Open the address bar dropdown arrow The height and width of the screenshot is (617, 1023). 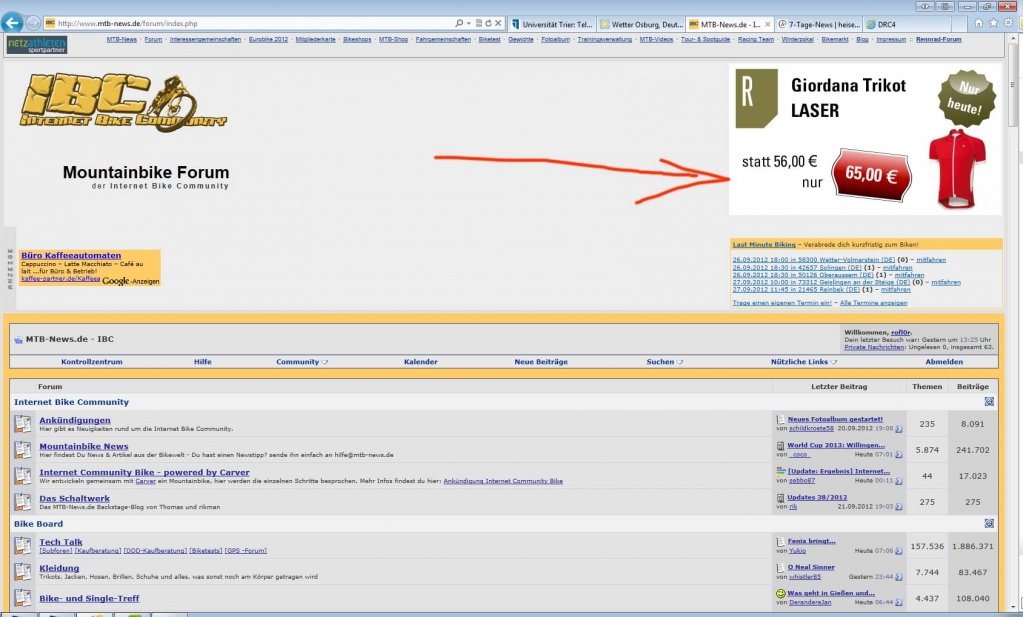pyautogui.click(x=469, y=23)
